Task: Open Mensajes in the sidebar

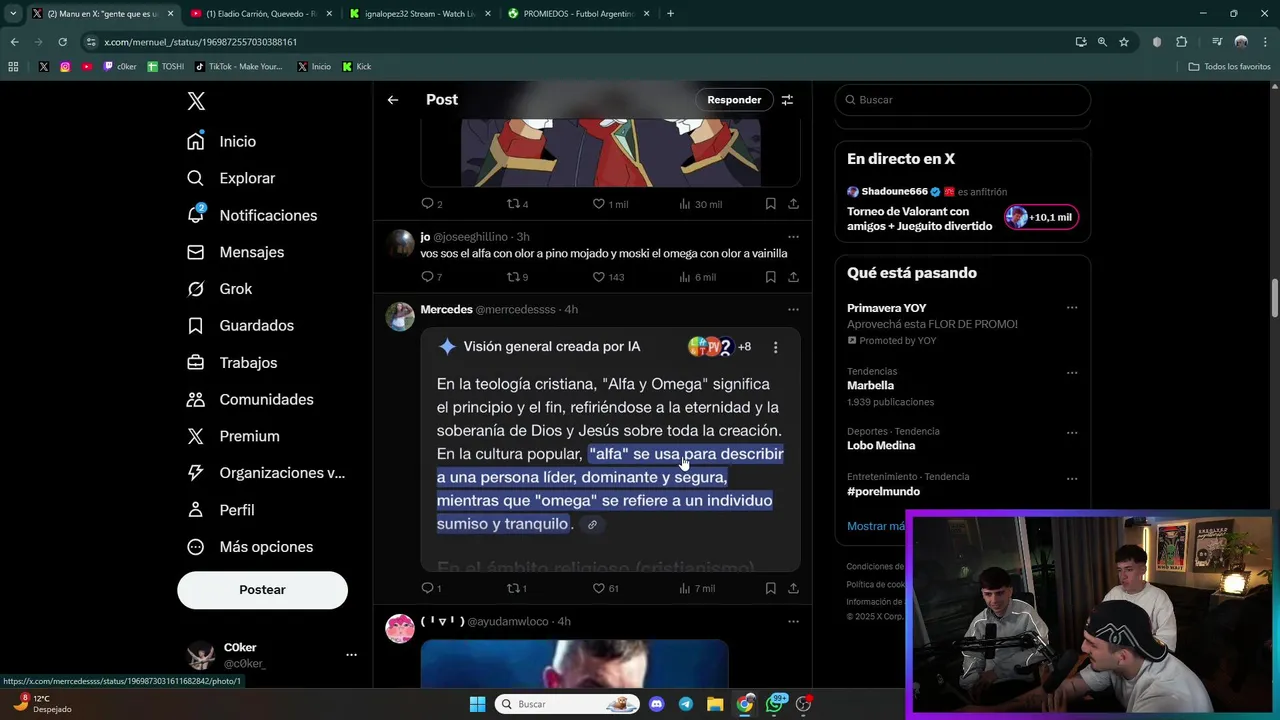Action: (235, 252)
